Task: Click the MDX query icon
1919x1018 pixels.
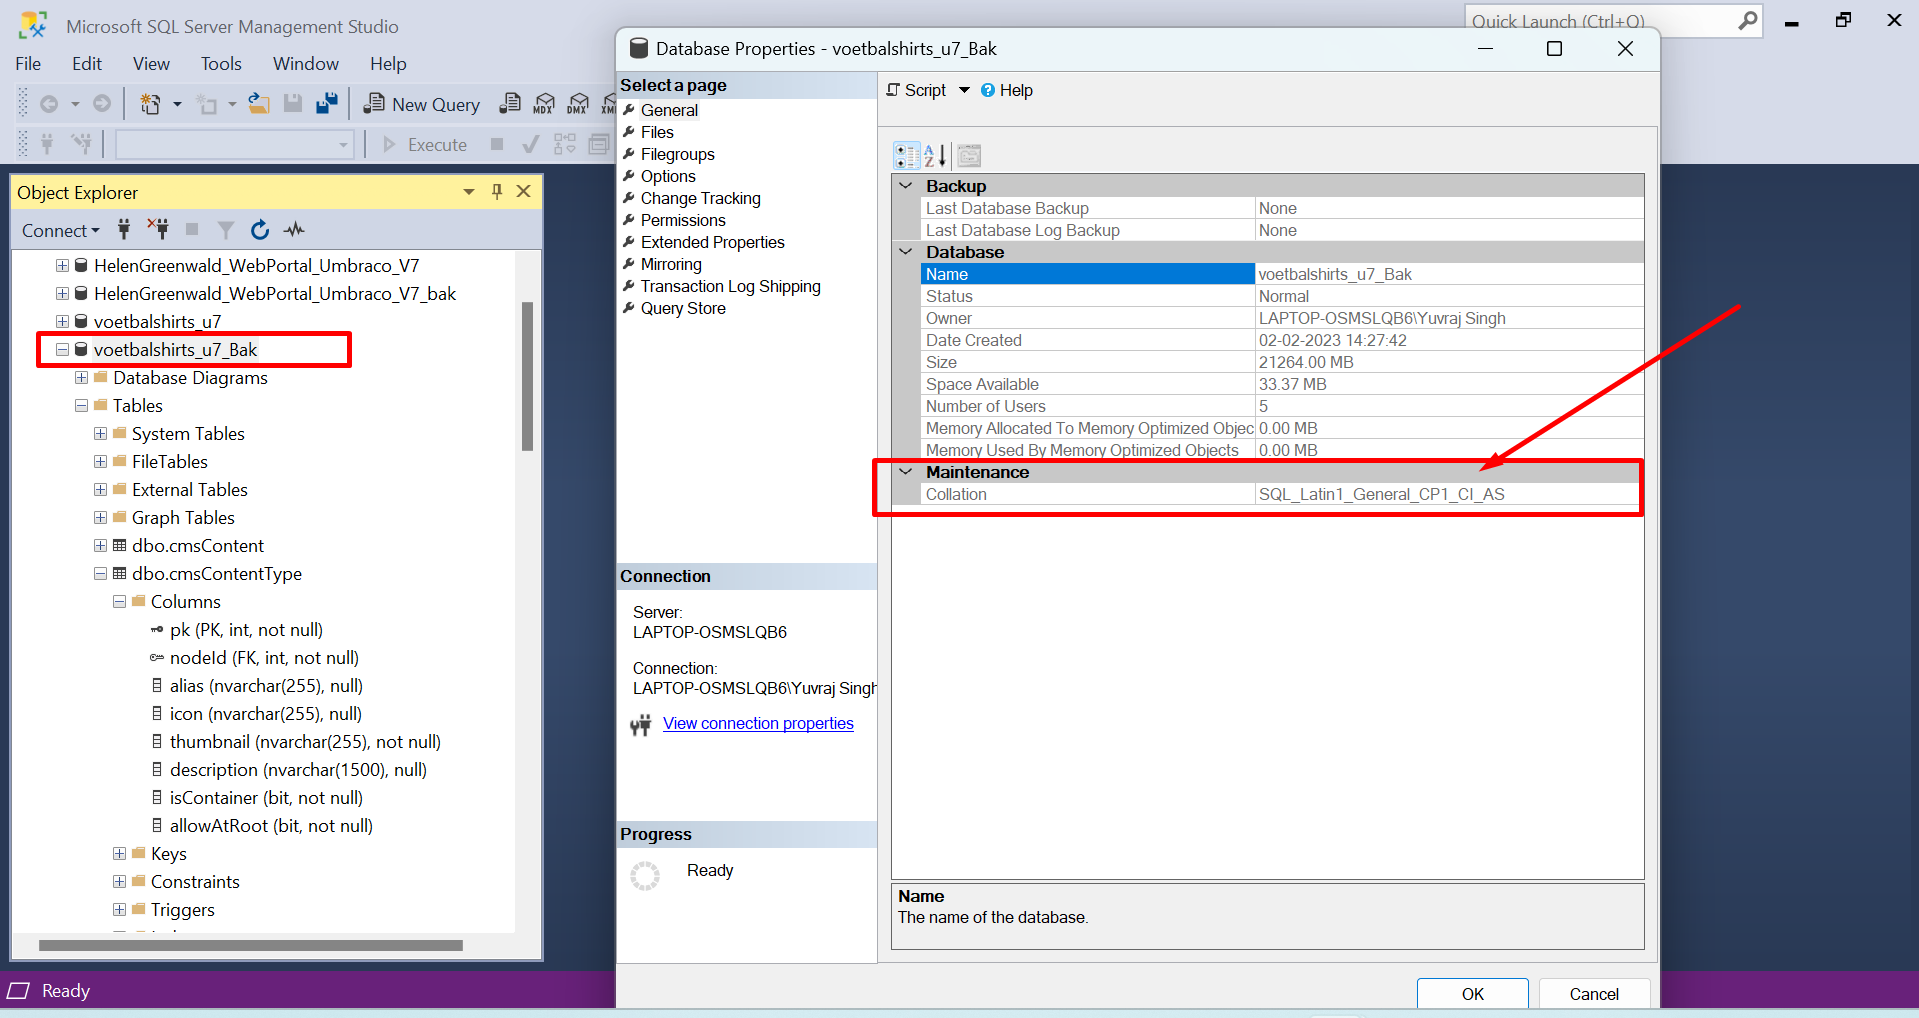Action: pyautogui.click(x=544, y=104)
